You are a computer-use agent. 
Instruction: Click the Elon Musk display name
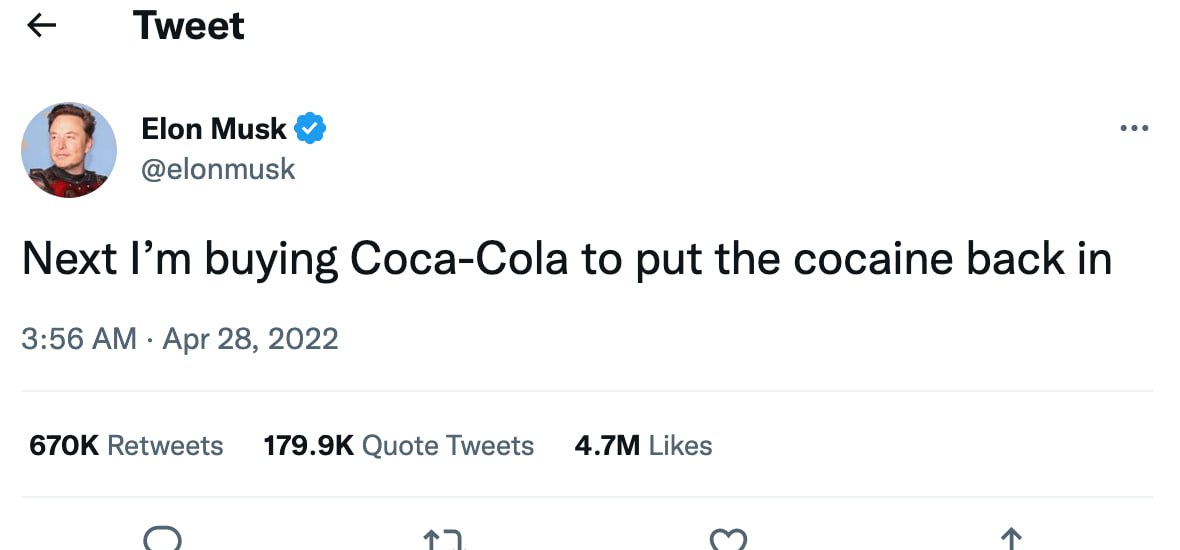click(214, 128)
